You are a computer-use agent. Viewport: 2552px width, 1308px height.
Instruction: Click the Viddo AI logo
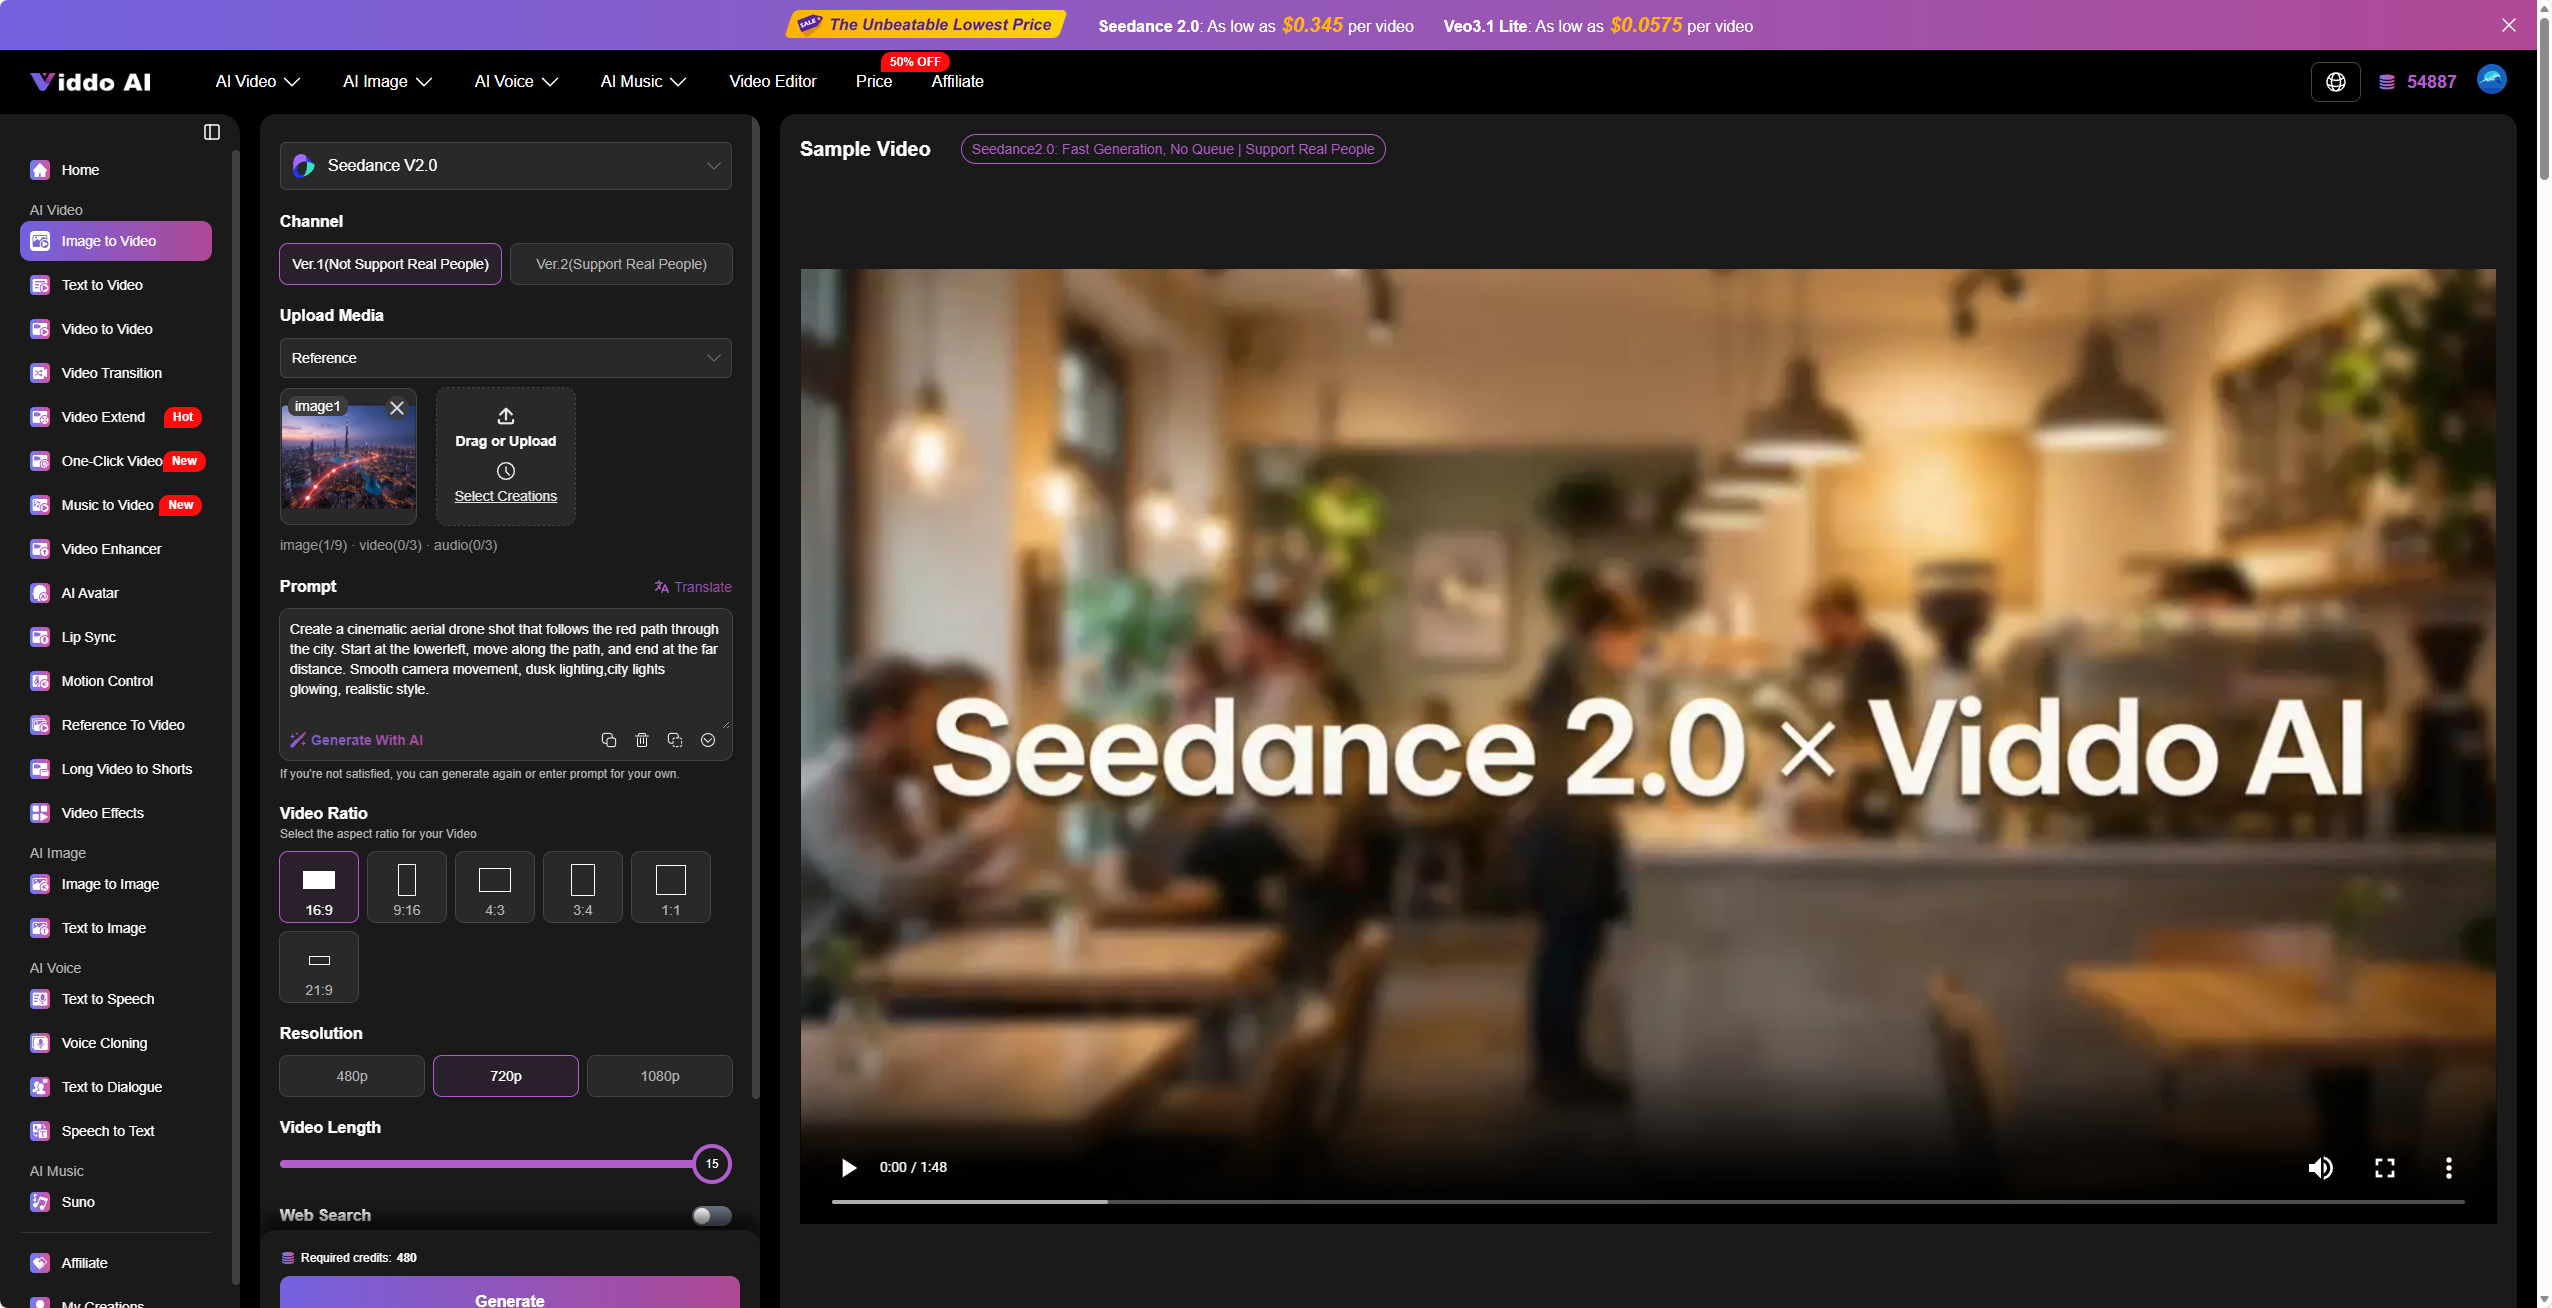pos(91,82)
